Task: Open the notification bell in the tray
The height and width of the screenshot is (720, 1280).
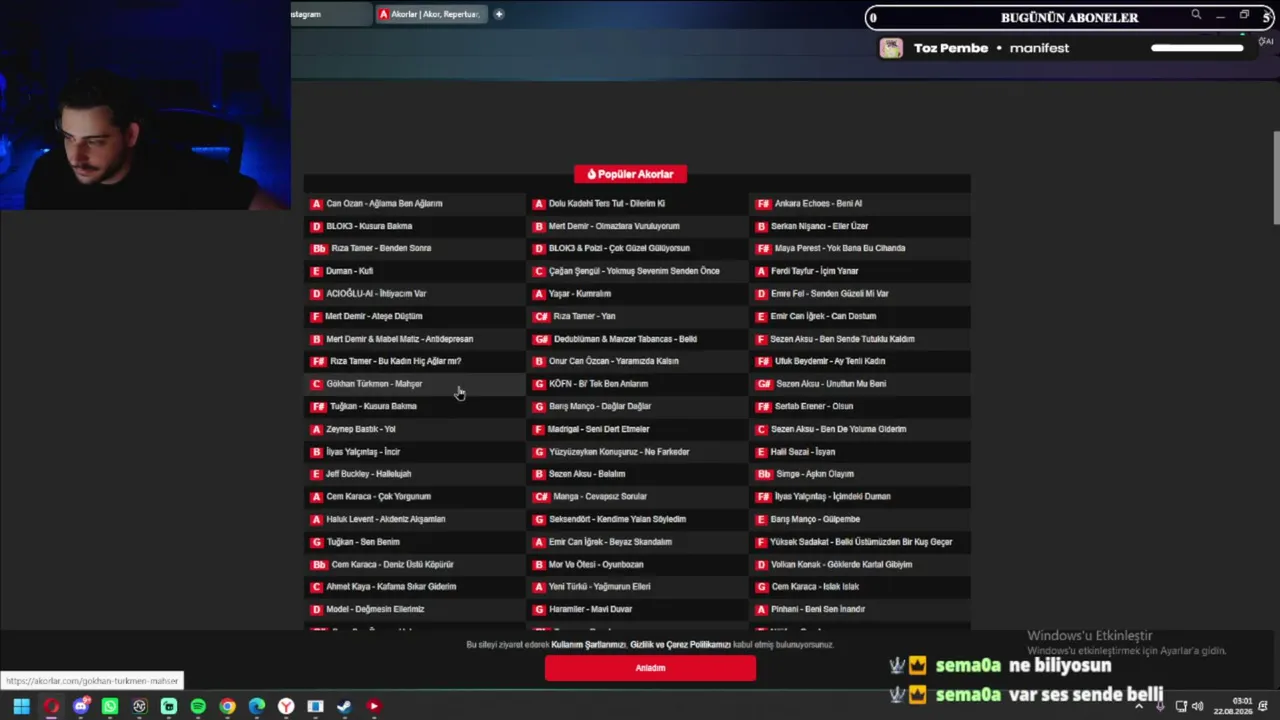Action: [x=1261, y=706]
